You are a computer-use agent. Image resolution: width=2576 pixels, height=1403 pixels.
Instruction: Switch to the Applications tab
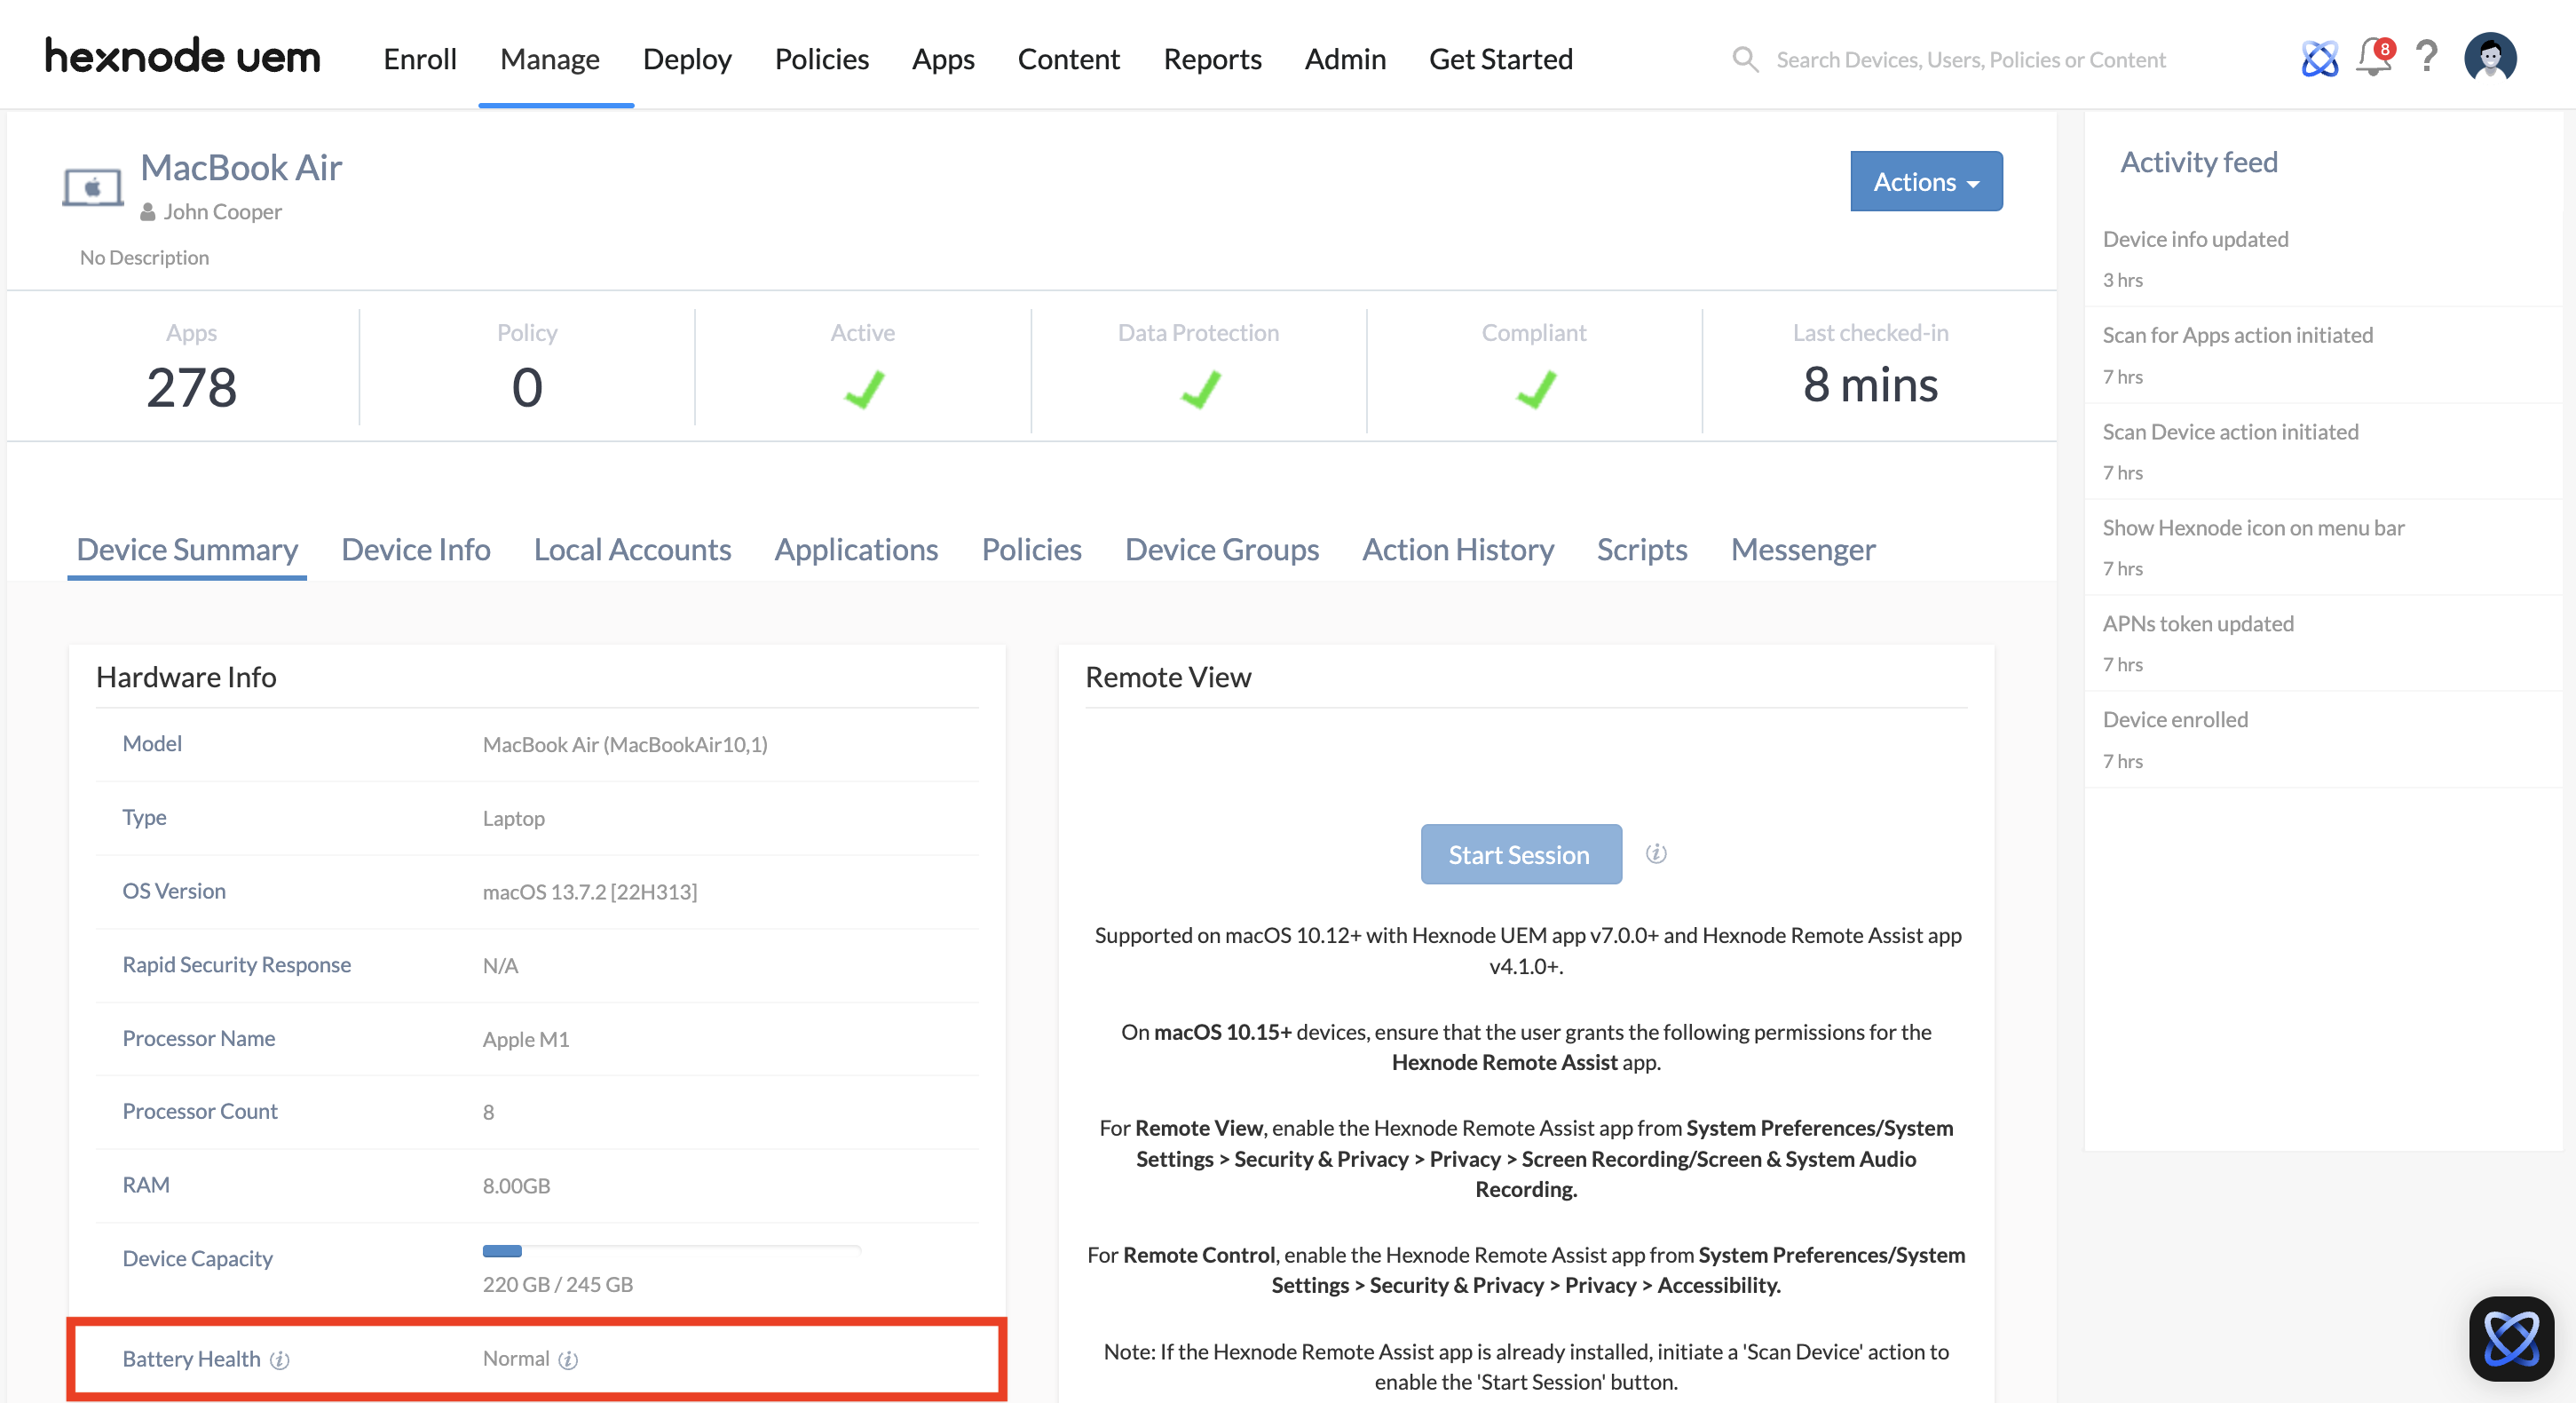(x=856, y=549)
